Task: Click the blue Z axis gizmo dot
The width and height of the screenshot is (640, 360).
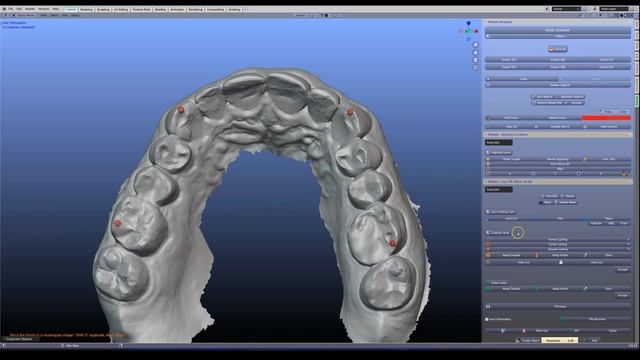Action: (469, 23)
